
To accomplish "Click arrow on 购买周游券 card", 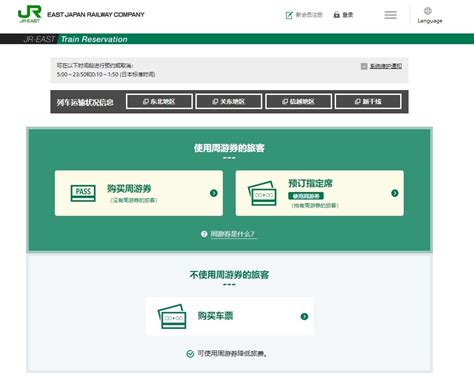I will 214,193.
